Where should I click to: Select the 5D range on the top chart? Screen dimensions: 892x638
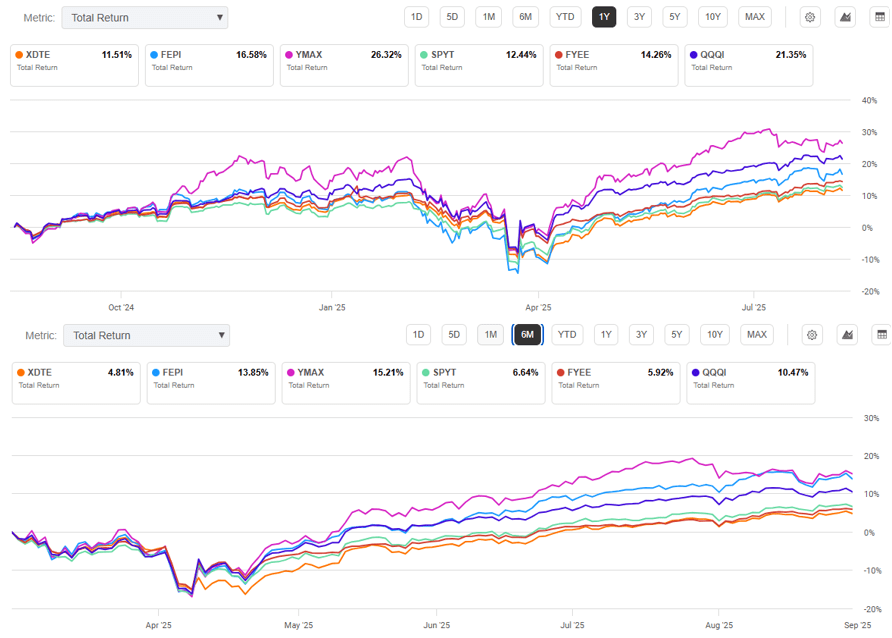coord(453,17)
